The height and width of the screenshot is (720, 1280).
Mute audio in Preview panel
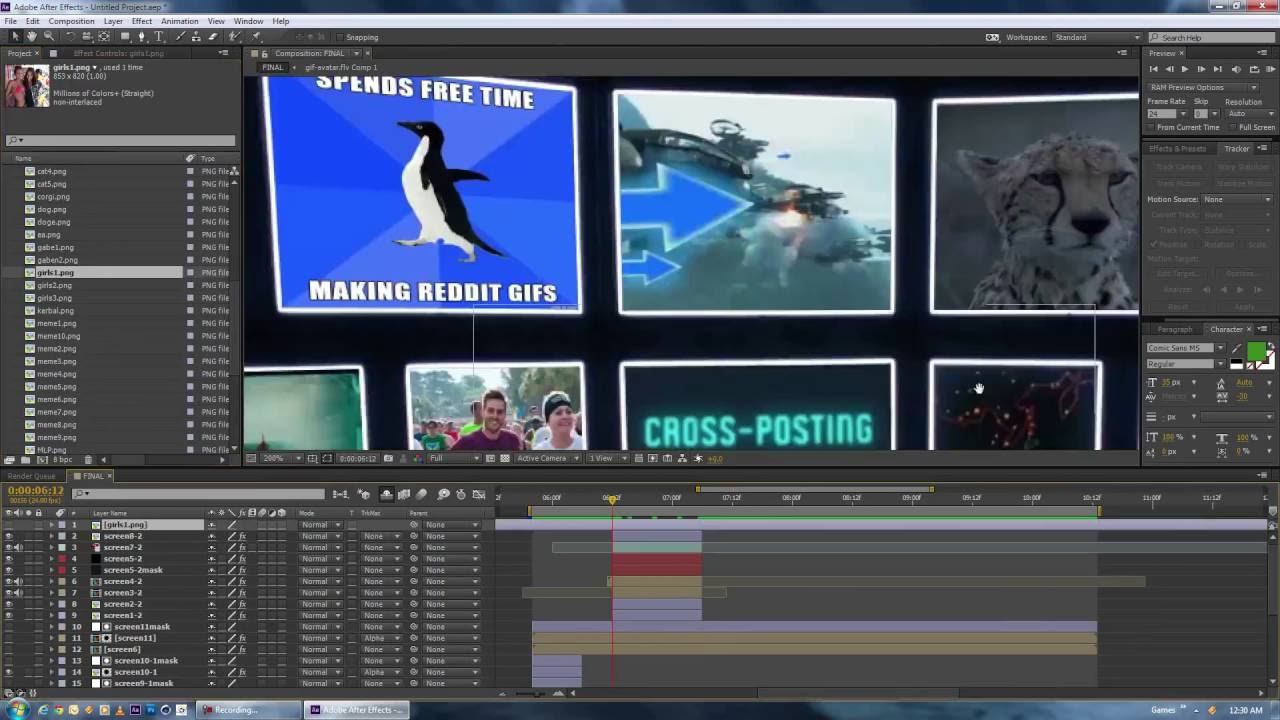coord(1236,69)
